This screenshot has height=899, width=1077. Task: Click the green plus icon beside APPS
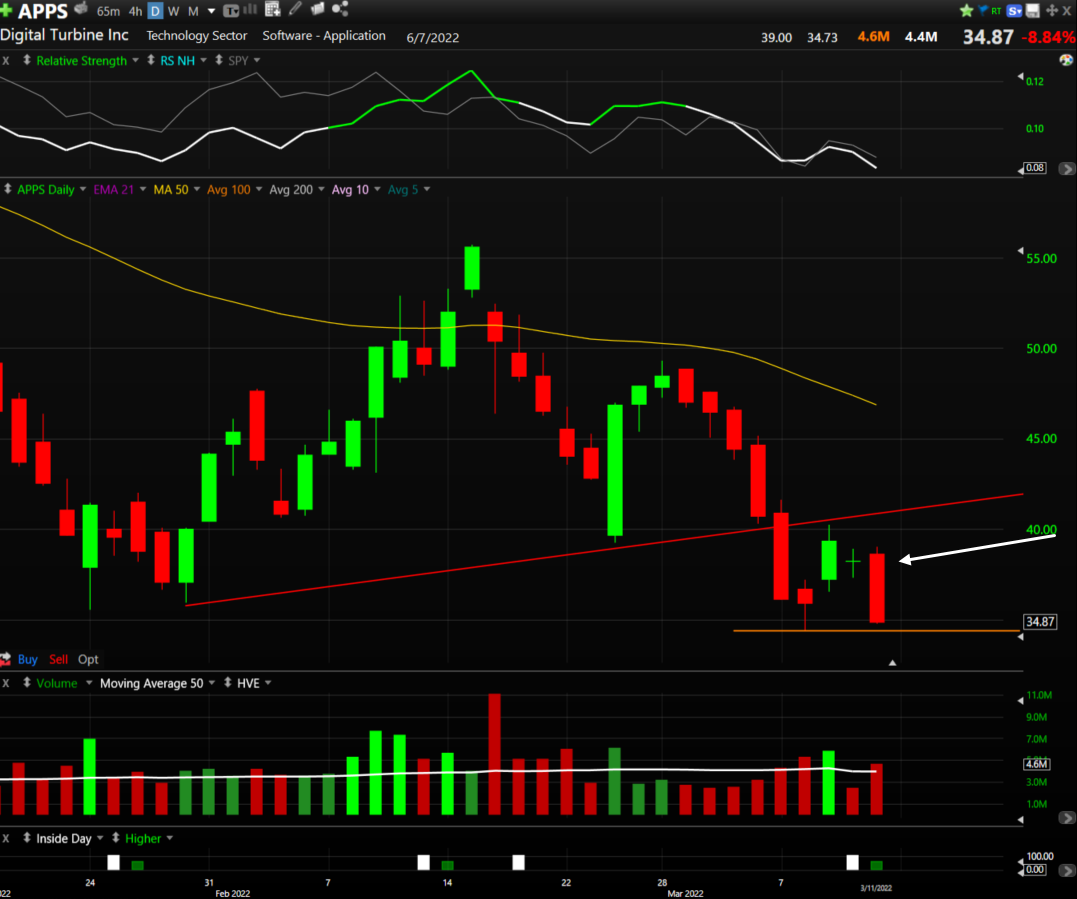tap(6, 10)
